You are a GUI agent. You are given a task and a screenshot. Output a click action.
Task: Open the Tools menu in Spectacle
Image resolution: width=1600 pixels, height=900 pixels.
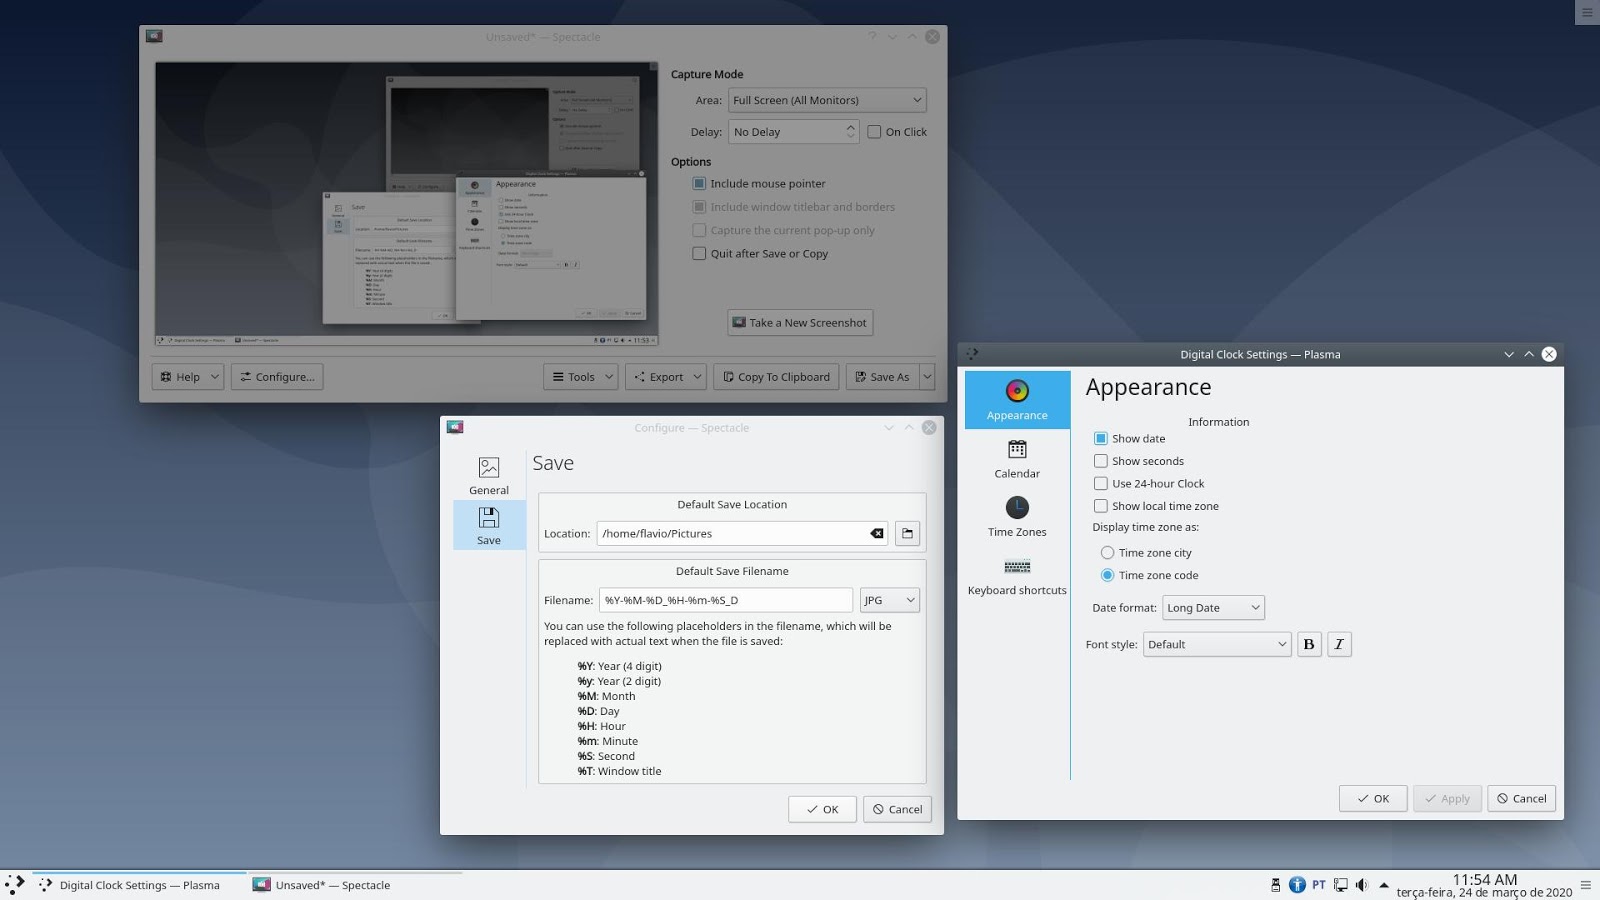(580, 377)
